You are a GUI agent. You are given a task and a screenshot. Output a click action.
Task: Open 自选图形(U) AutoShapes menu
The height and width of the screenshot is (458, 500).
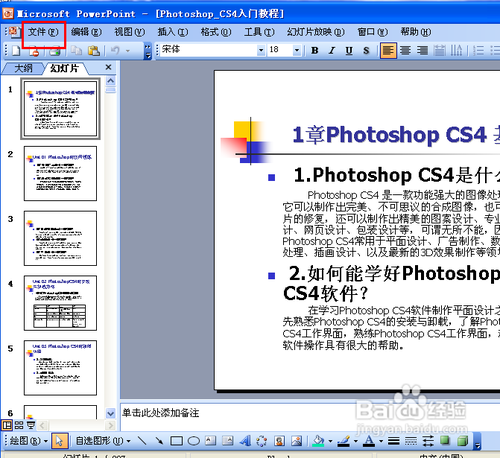click(x=103, y=441)
